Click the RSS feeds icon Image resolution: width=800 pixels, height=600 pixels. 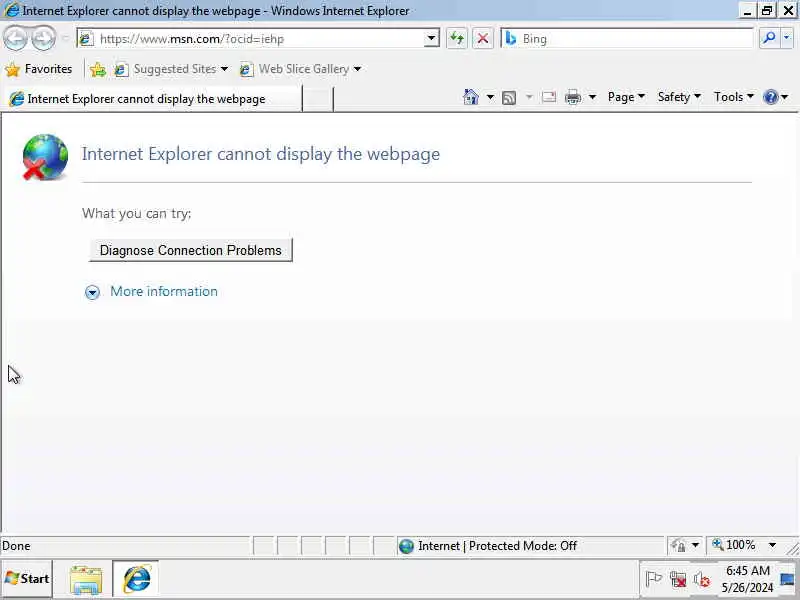(509, 97)
